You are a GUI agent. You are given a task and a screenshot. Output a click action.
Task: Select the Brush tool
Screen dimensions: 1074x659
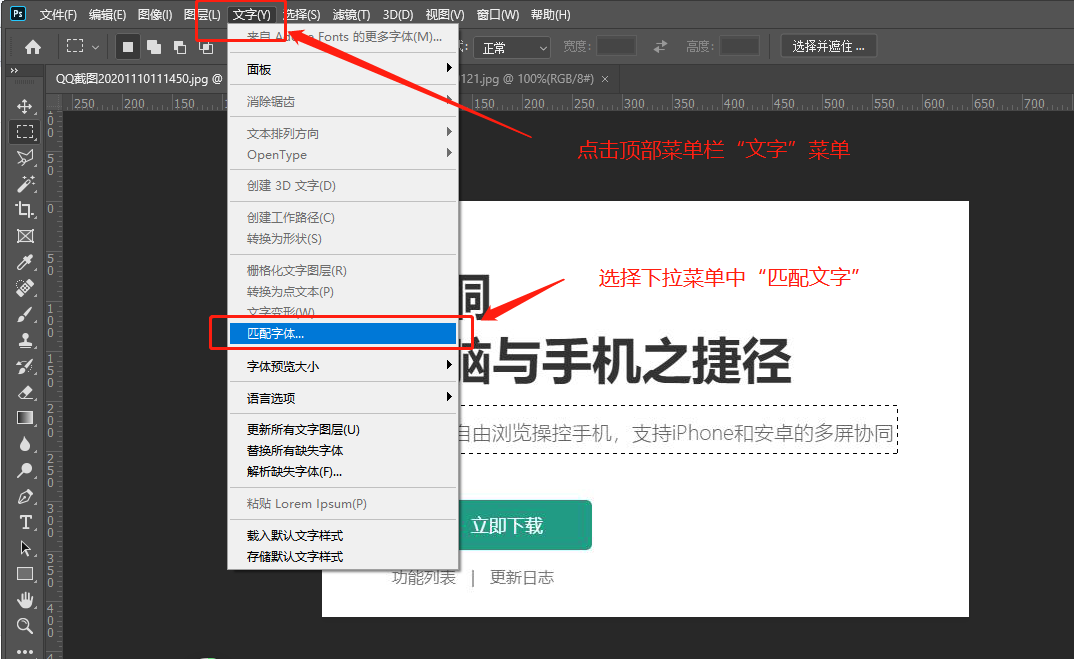[25, 314]
